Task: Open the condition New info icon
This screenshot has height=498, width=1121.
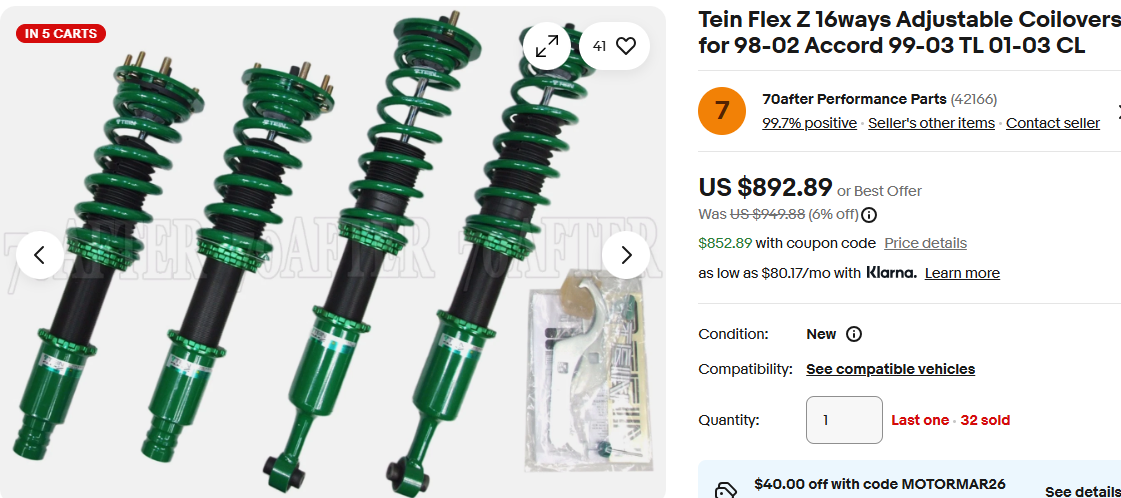Action: [x=854, y=334]
